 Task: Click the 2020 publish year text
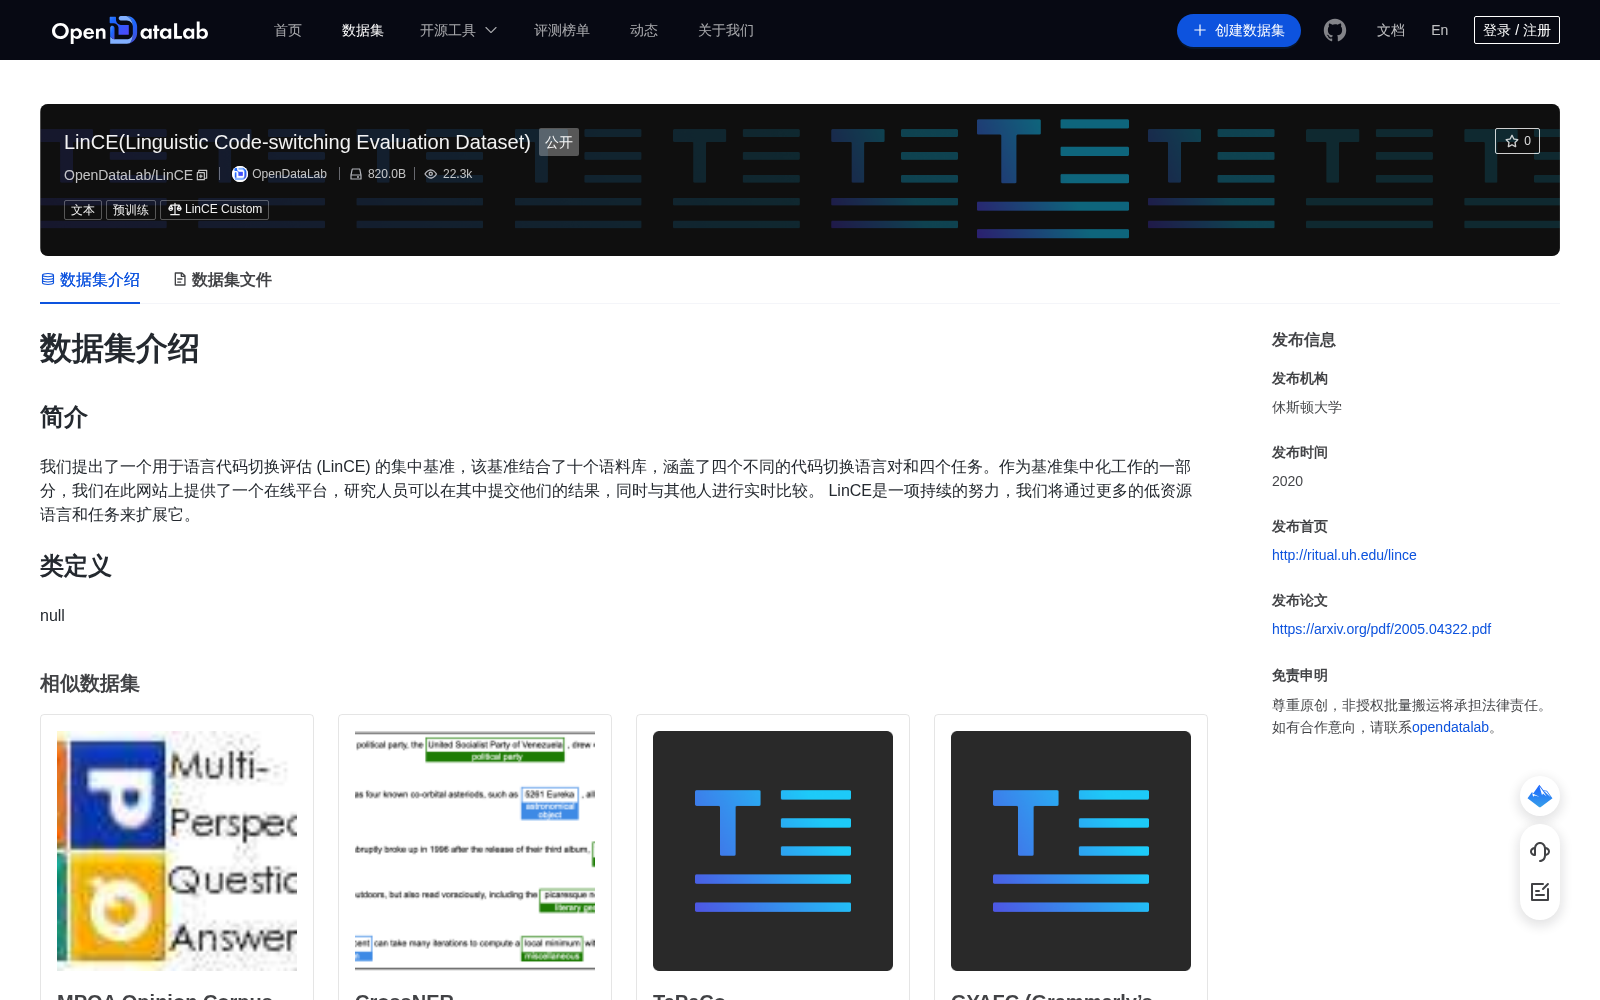click(1287, 481)
